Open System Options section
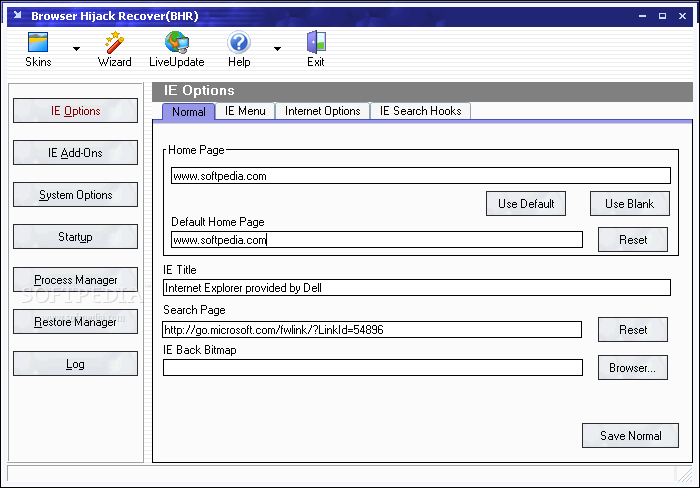This screenshot has height=488, width=700. click(x=75, y=195)
